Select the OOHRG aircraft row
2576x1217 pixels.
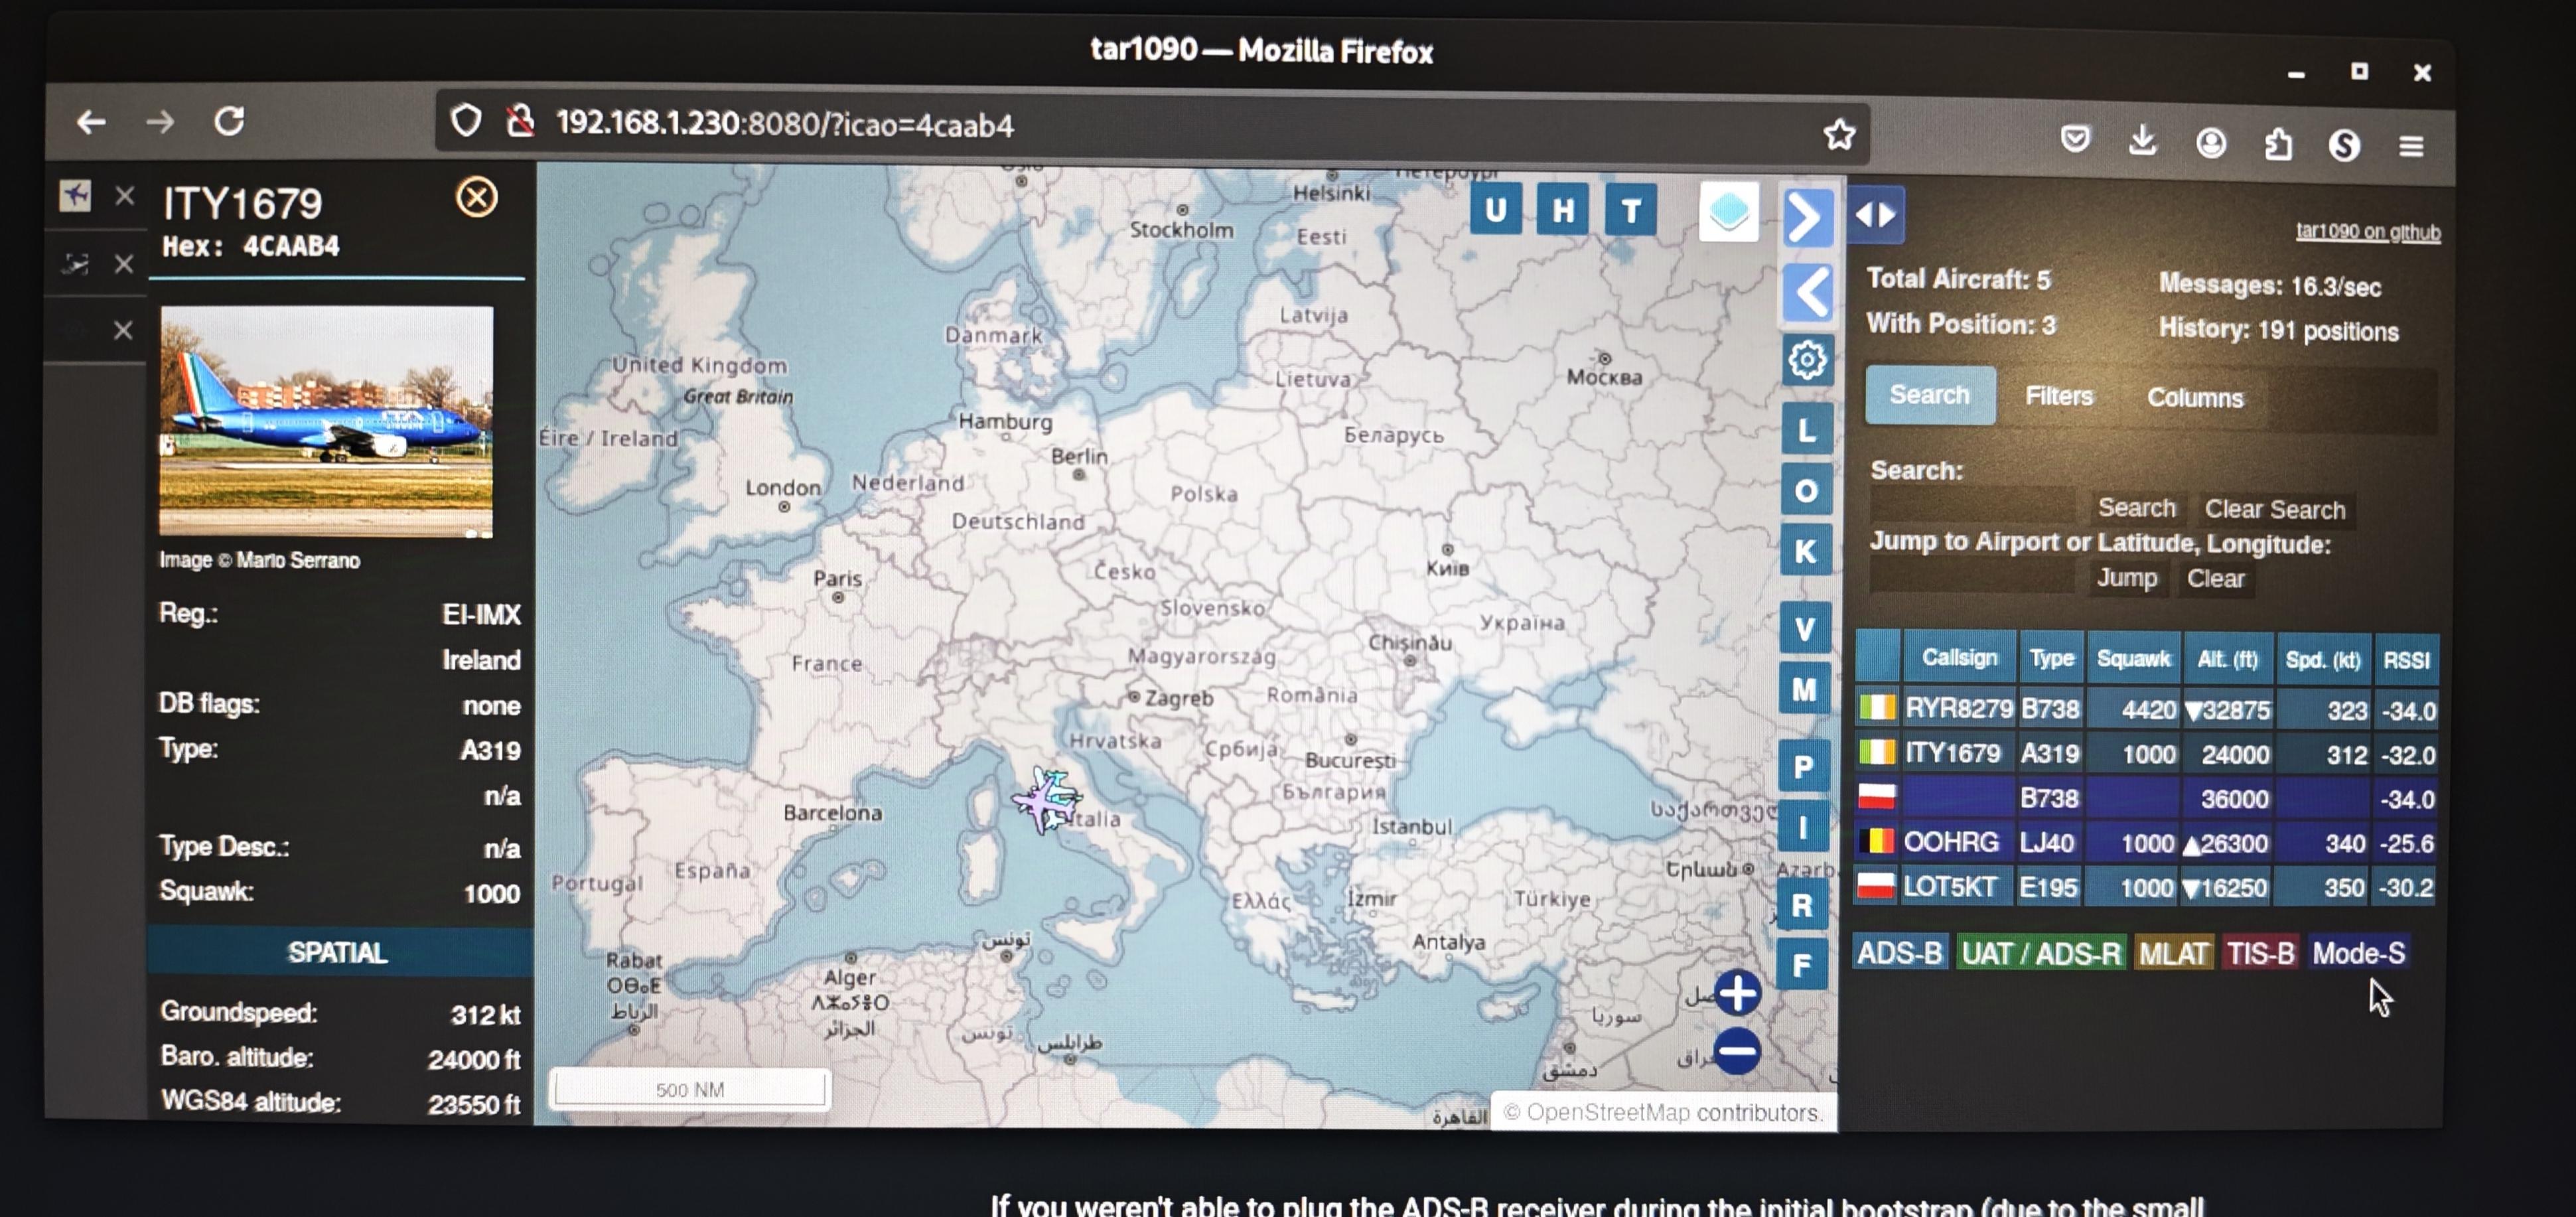[2145, 842]
